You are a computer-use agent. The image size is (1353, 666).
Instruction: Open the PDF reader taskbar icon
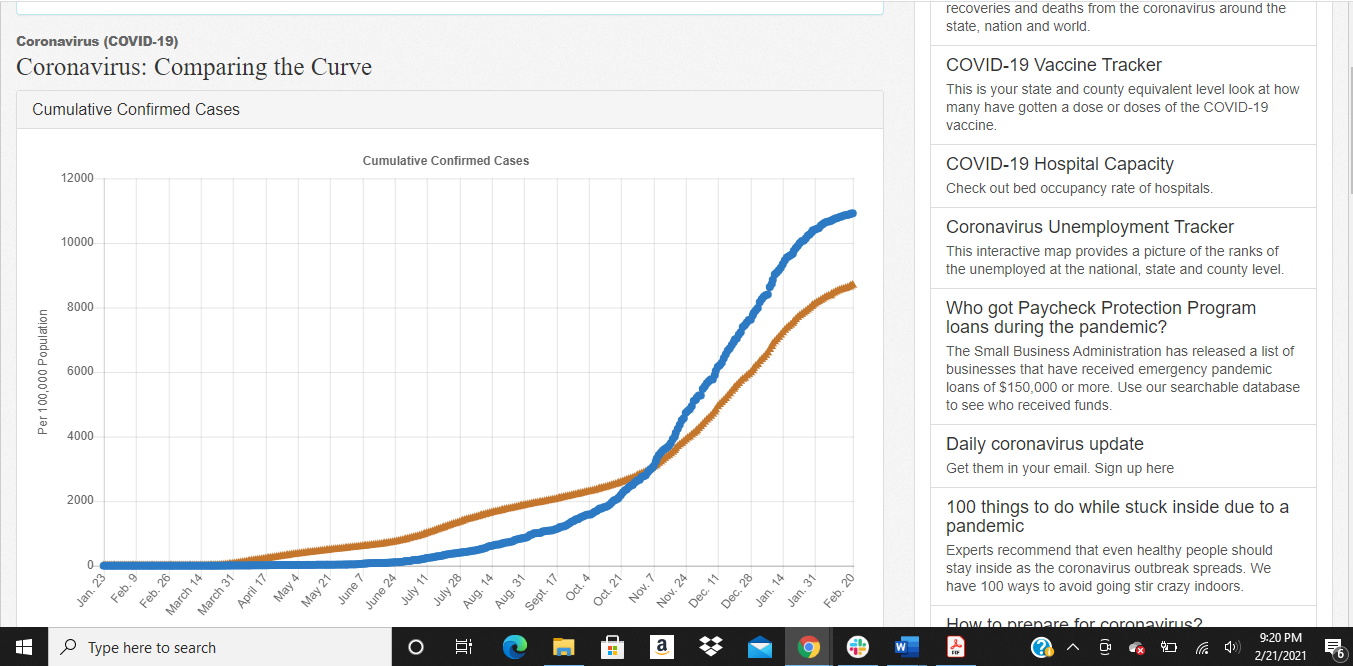(956, 647)
